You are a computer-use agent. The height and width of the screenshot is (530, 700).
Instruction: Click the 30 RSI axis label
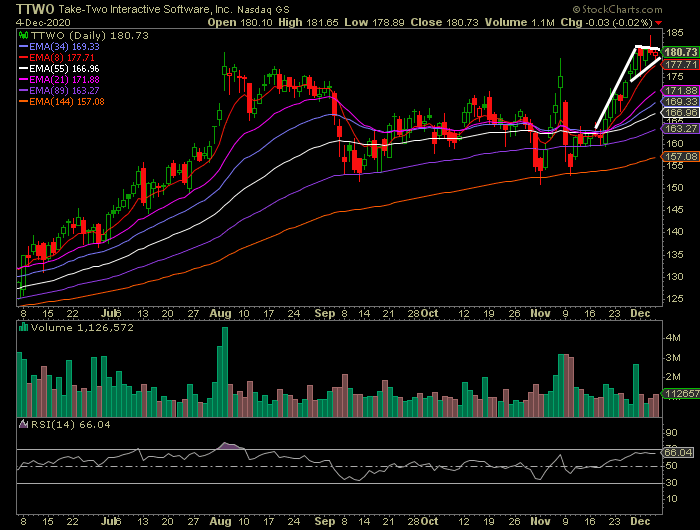[671, 483]
